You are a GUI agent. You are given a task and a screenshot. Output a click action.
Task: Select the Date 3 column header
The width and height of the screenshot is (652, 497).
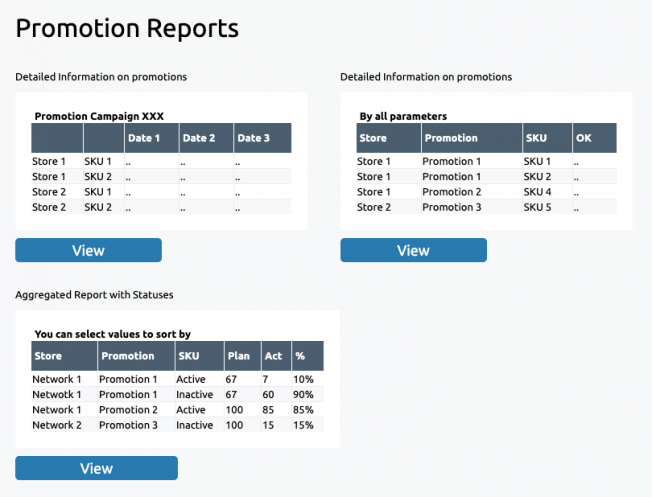point(263,138)
